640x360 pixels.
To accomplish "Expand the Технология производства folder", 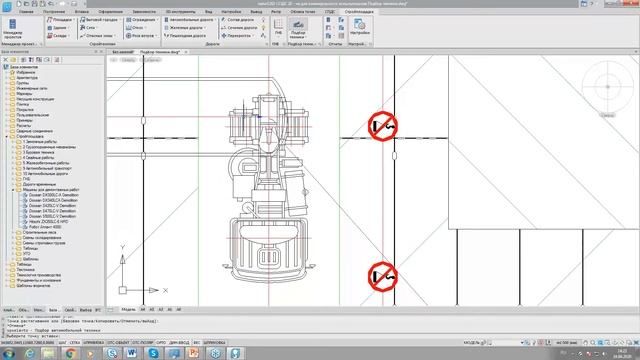I will pos(7,275).
